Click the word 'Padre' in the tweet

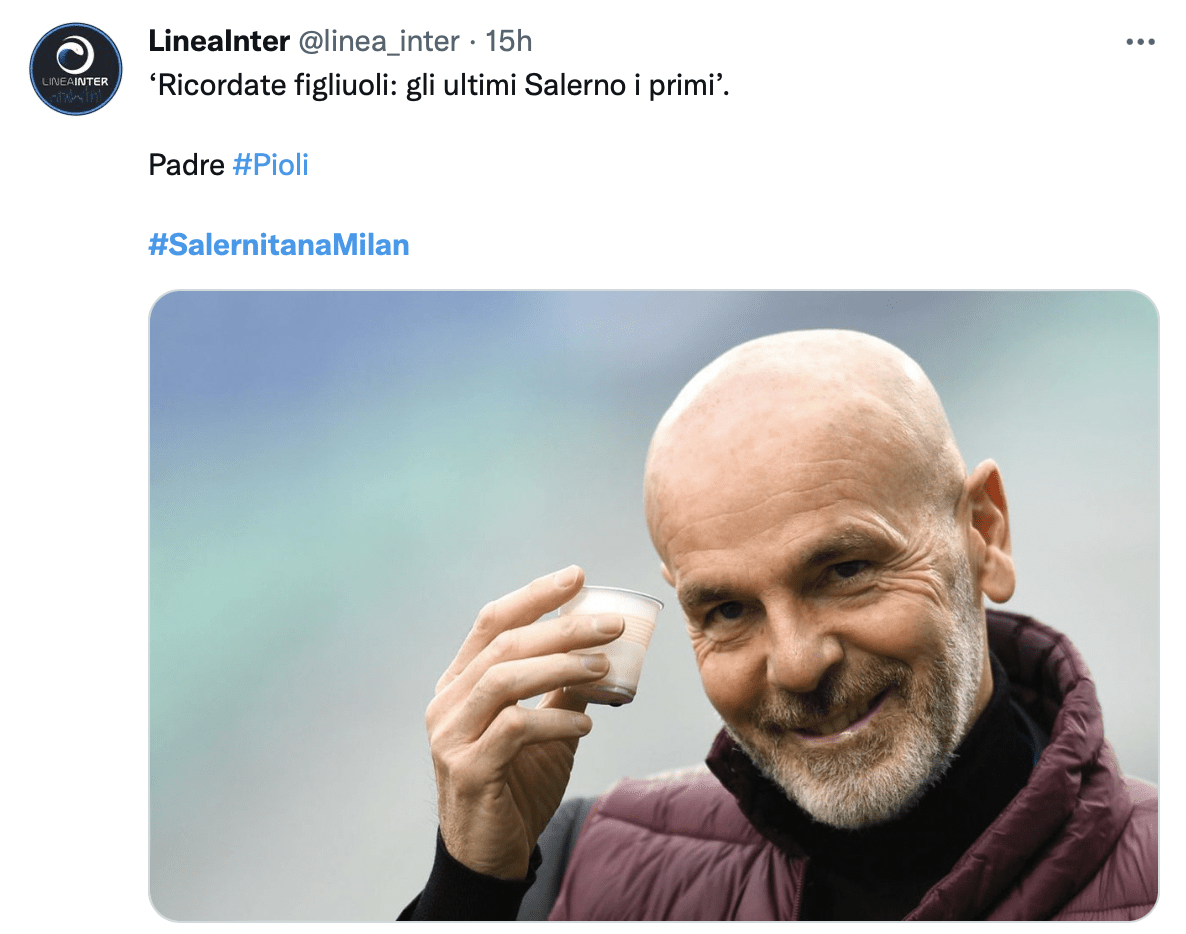[x=186, y=165]
